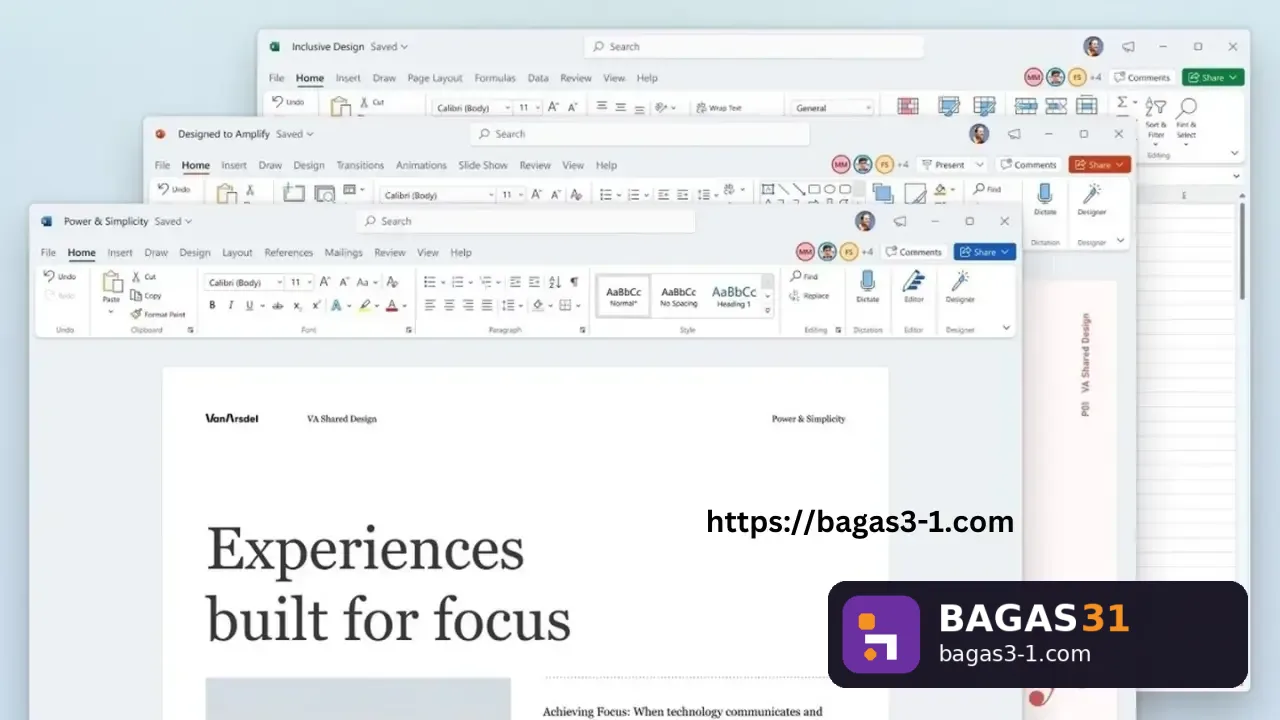1280x720 pixels.
Task: Click the Cut scissors icon in Word
Action: (137, 276)
